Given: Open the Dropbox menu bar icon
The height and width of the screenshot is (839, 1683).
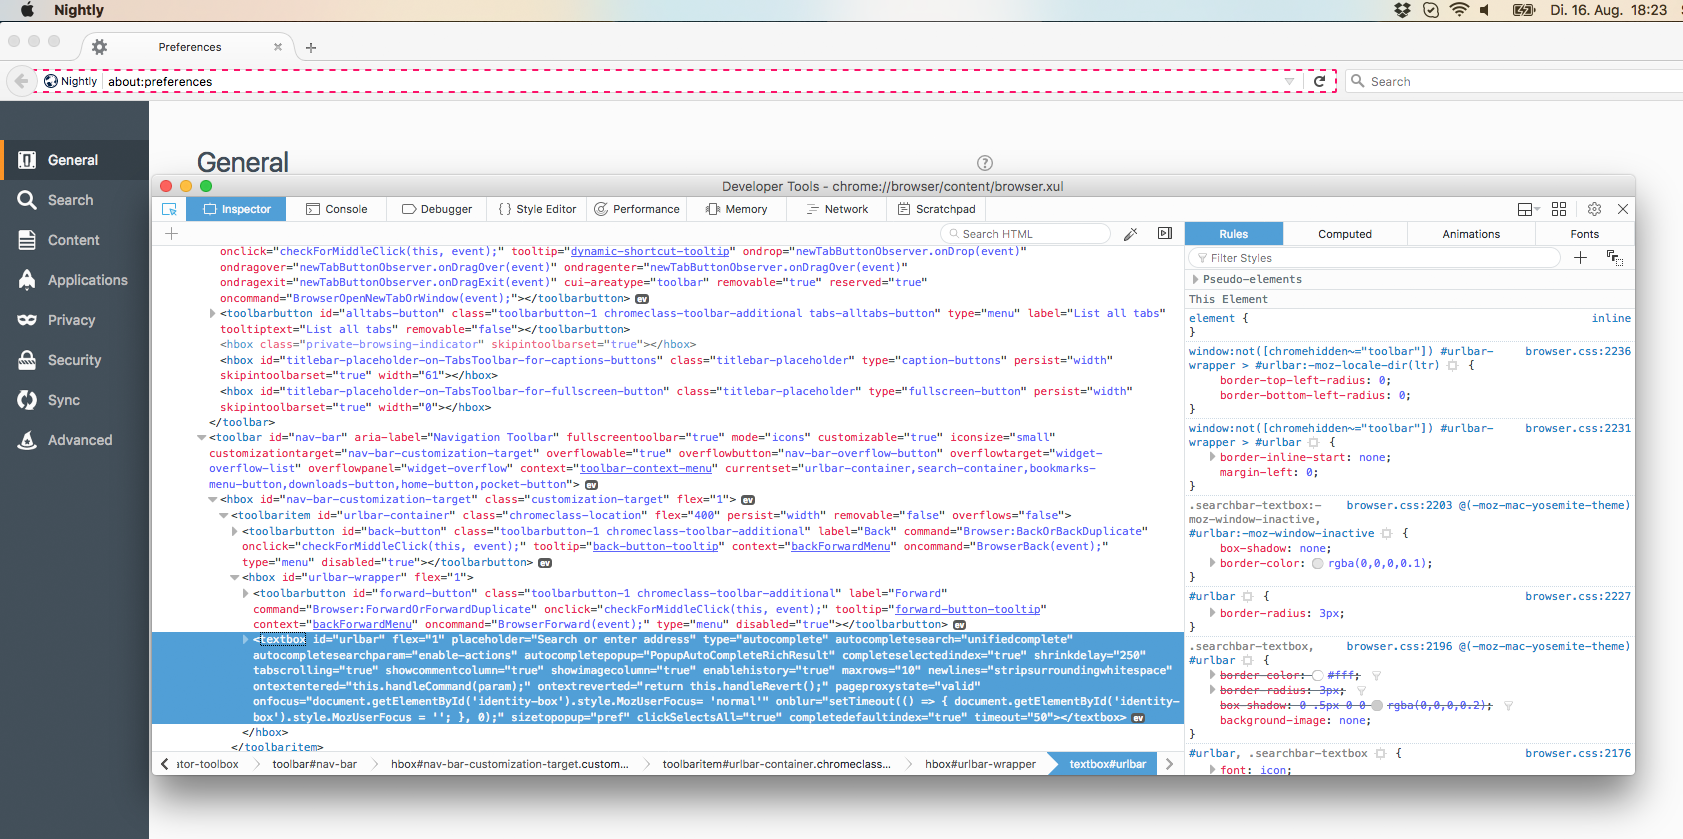Looking at the screenshot, I should tap(1402, 10).
